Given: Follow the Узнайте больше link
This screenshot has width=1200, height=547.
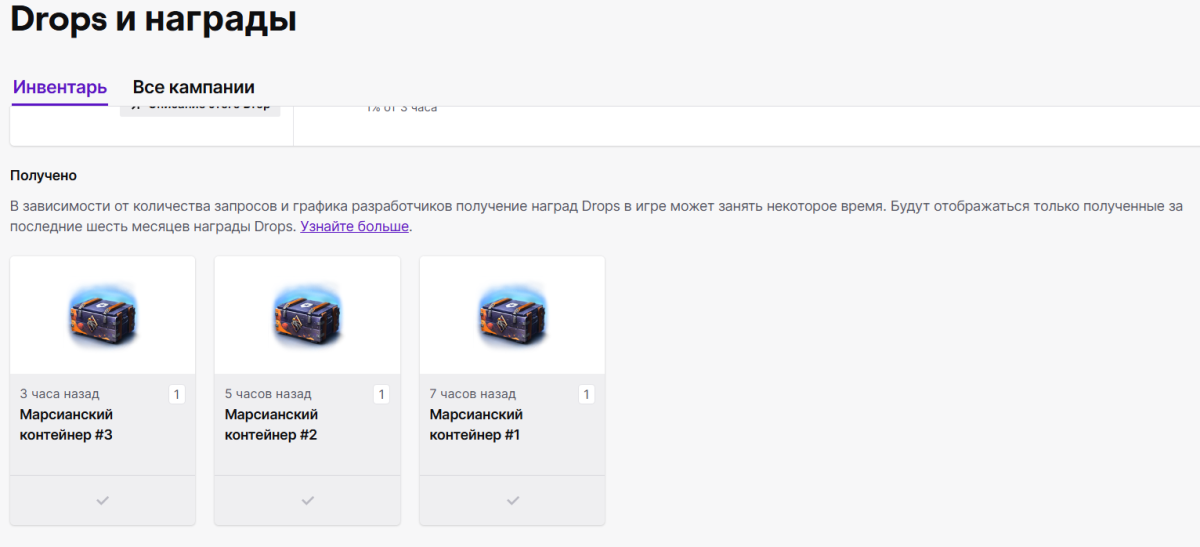Looking at the screenshot, I should coord(354,226).
